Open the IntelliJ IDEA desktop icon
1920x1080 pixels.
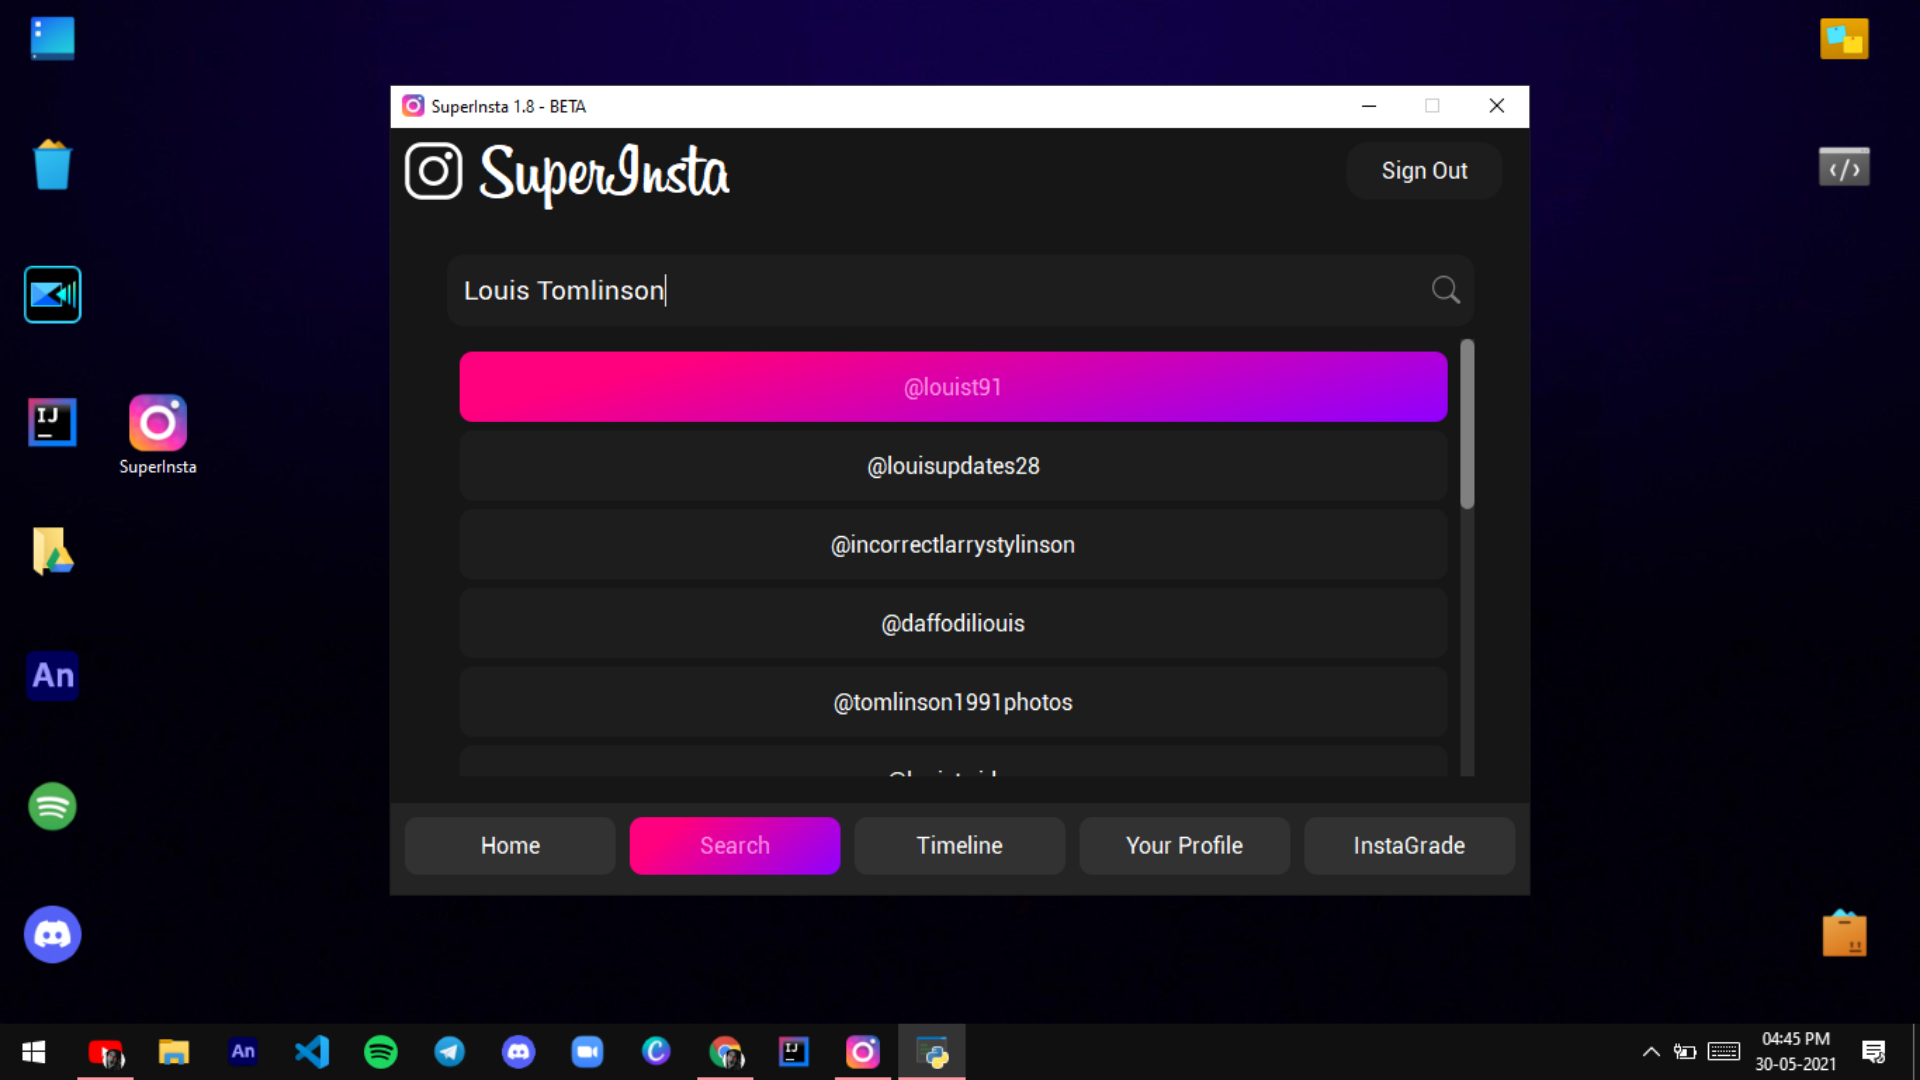coord(52,422)
